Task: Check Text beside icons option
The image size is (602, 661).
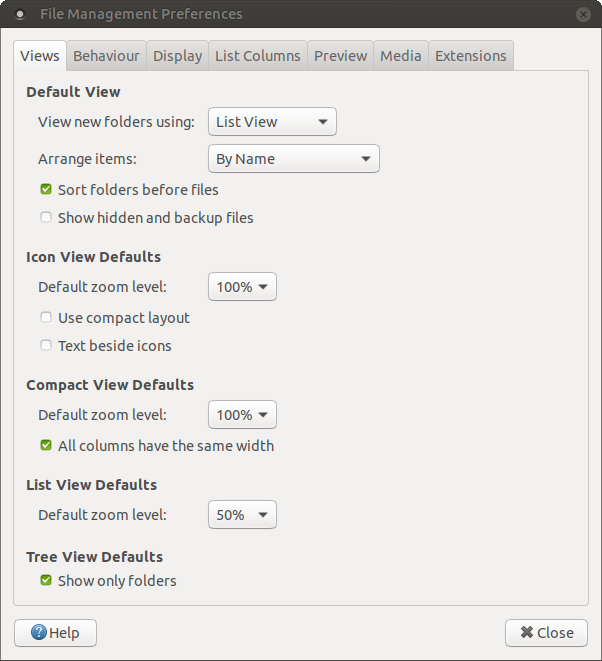Action: pos(46,345)
